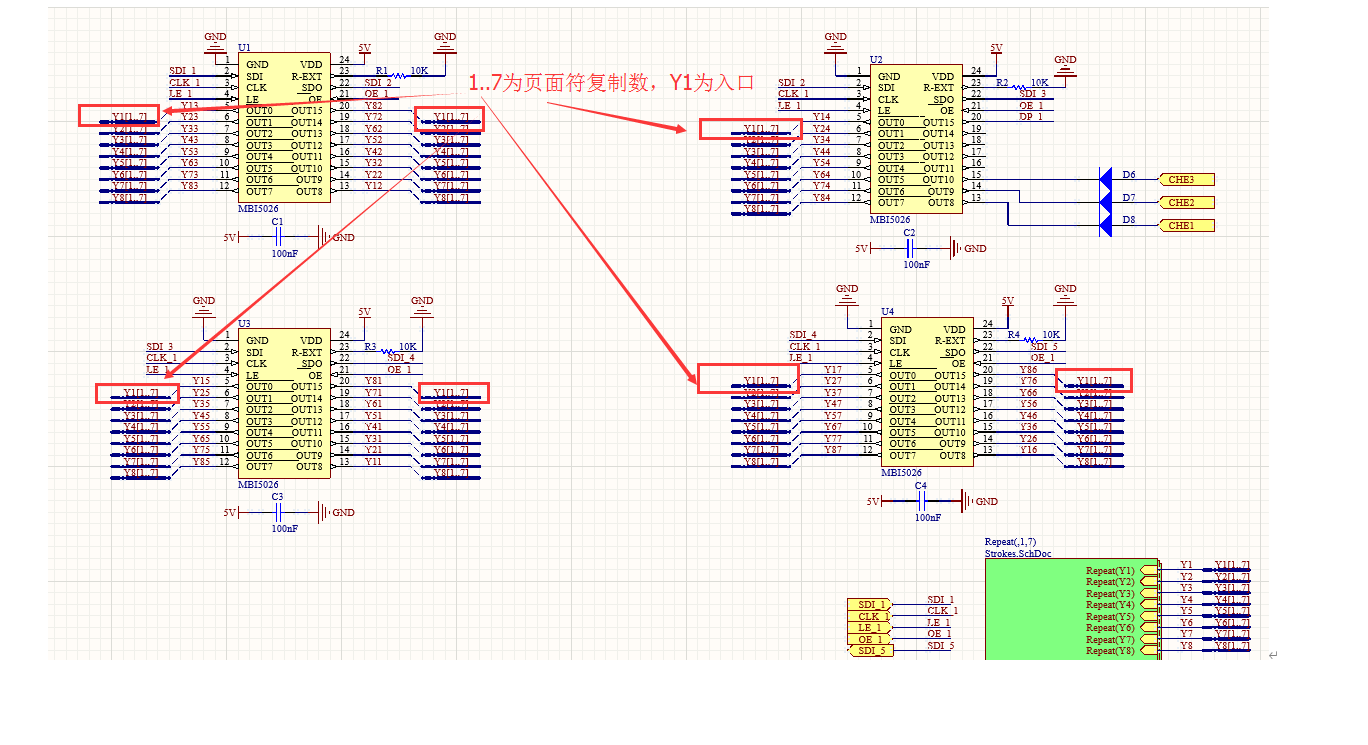Click the Repeat(Y4) sheet entry
The image size is (1368, 745).
(1120, 605)
